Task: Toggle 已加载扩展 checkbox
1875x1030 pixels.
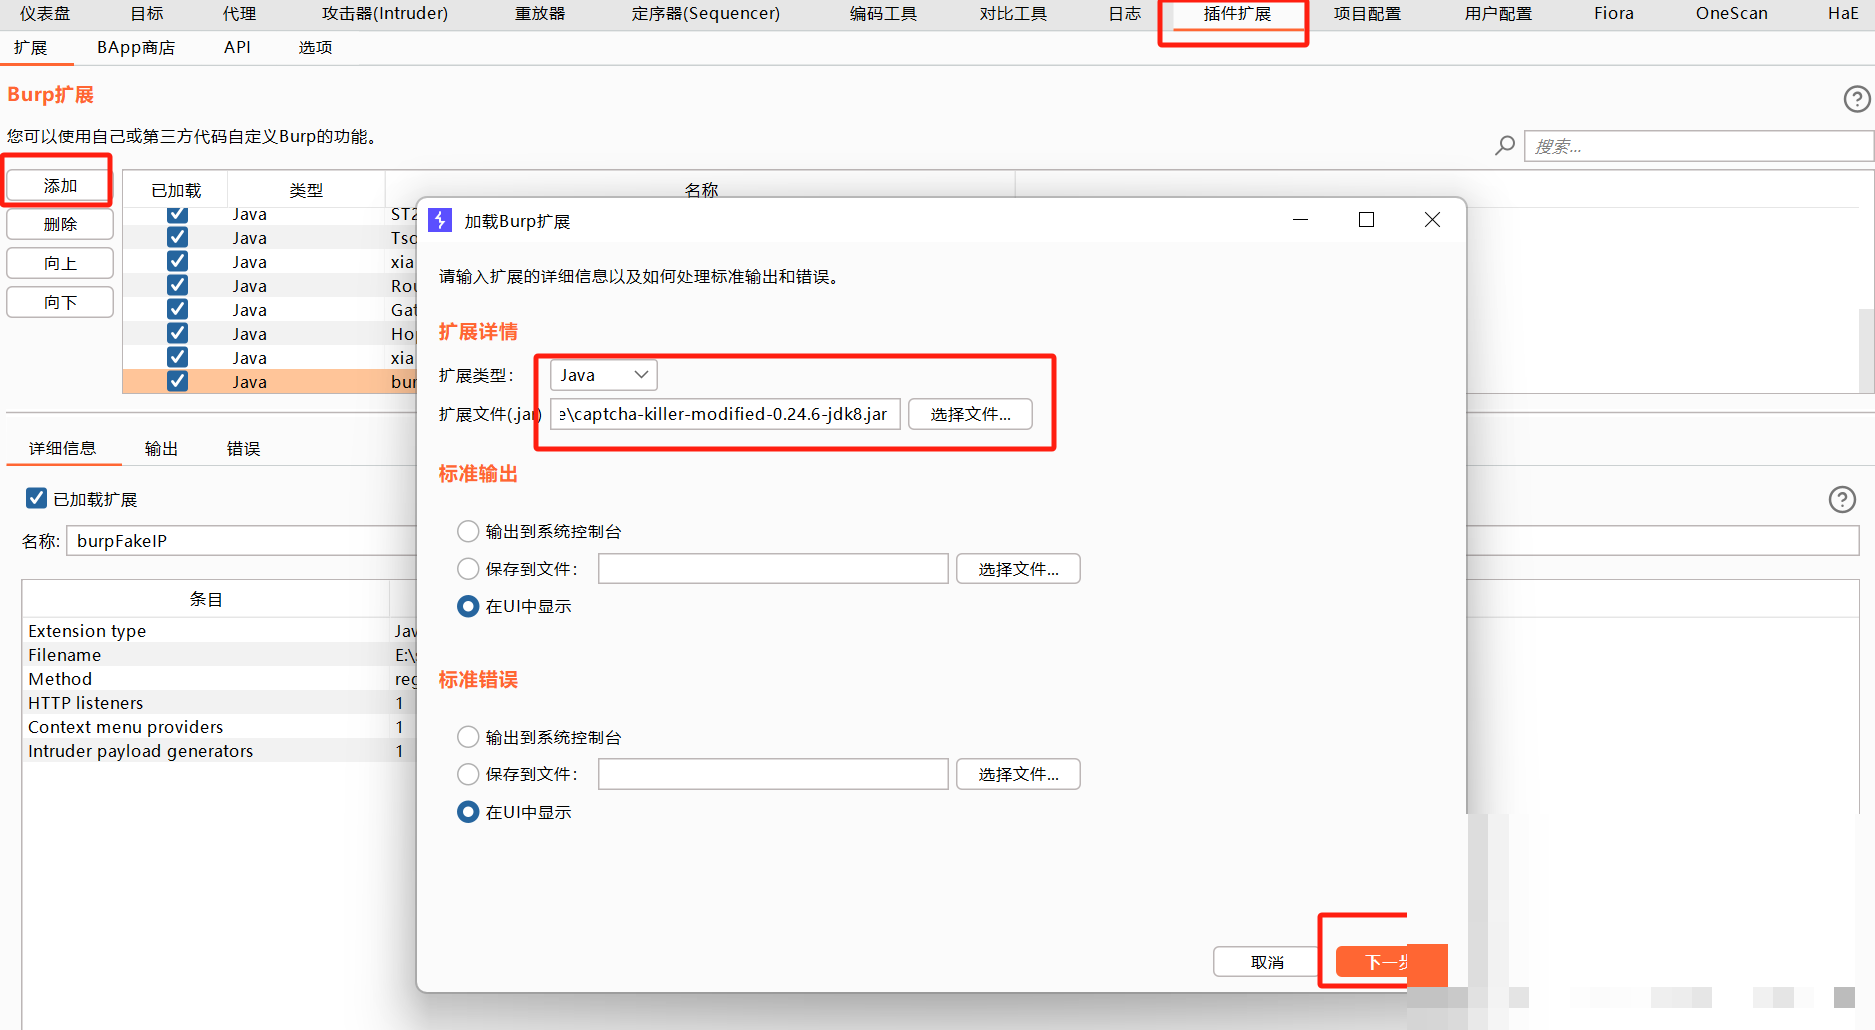Action: coord(36,498)
